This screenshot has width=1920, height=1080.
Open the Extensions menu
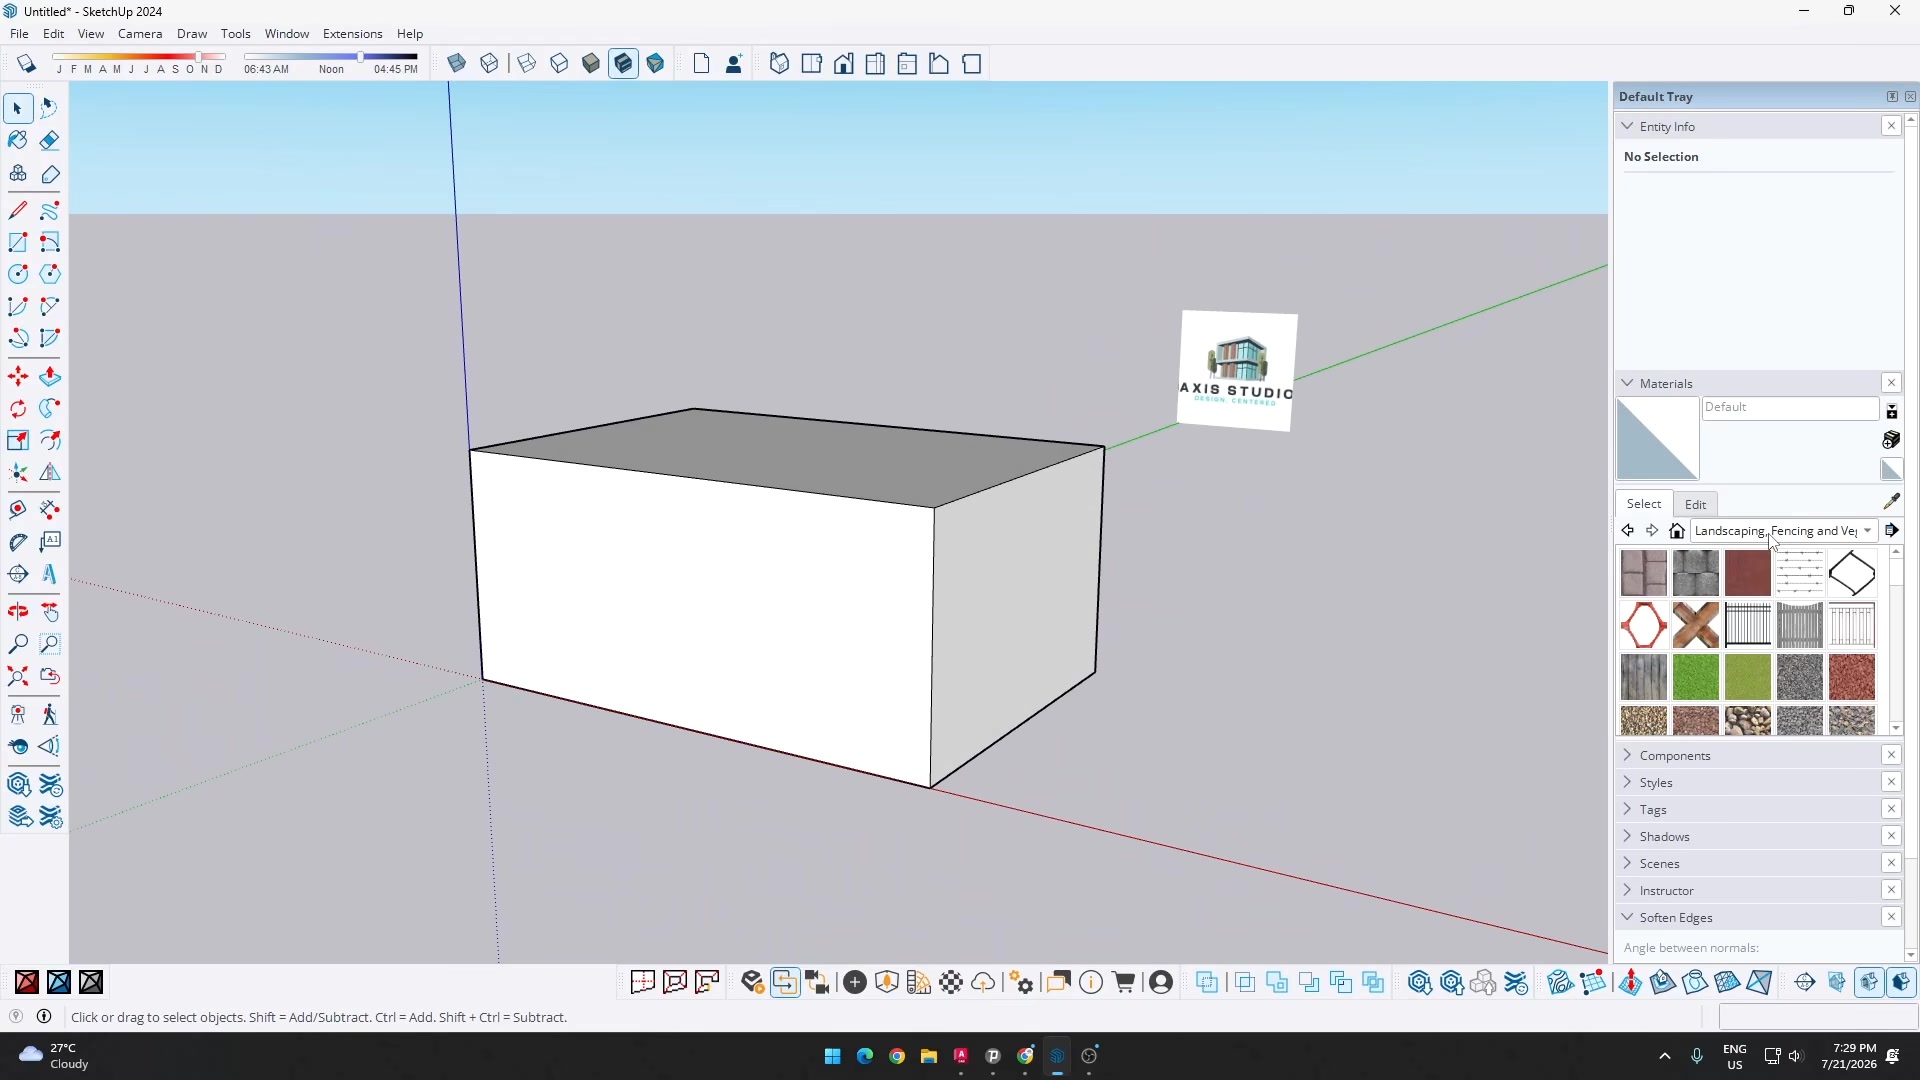click(352, 34)
